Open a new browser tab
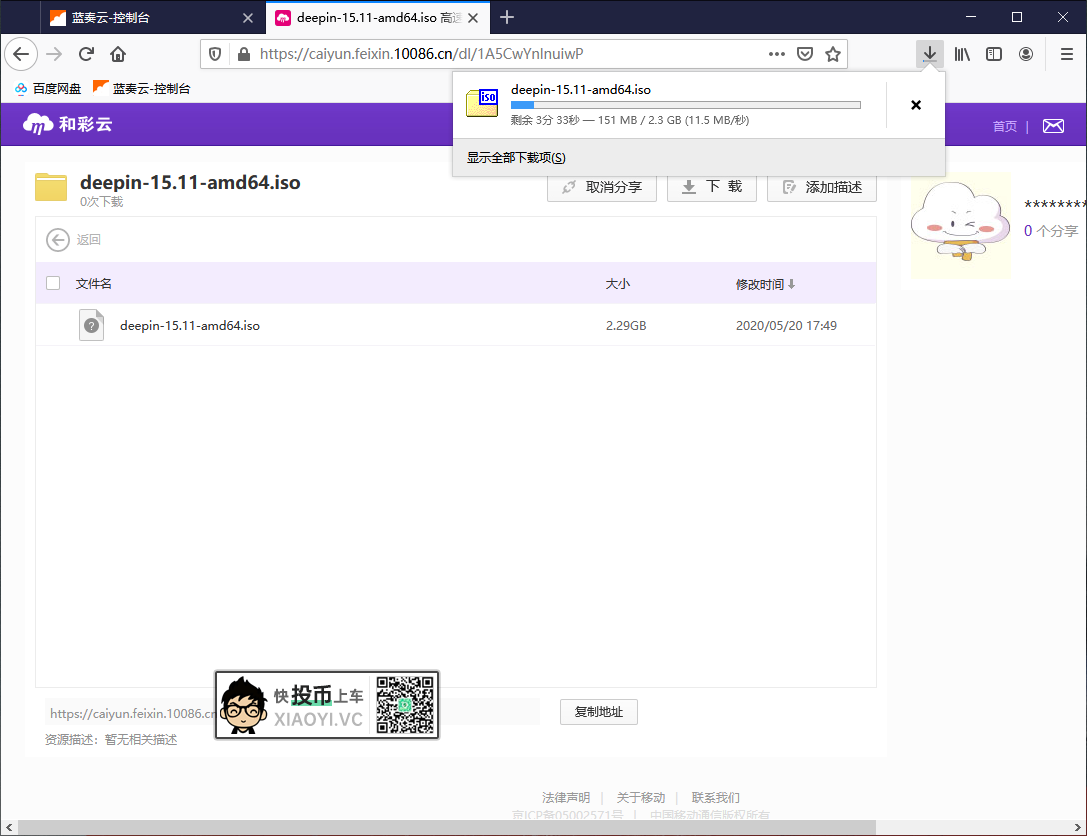Screen dimensions: 1087x836 pos(507,17)
